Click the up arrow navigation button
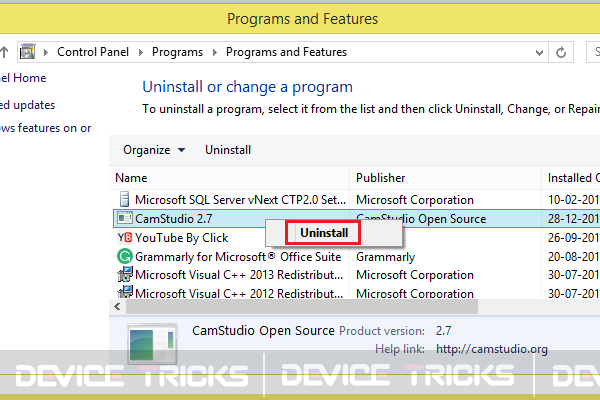 [4, 52]
